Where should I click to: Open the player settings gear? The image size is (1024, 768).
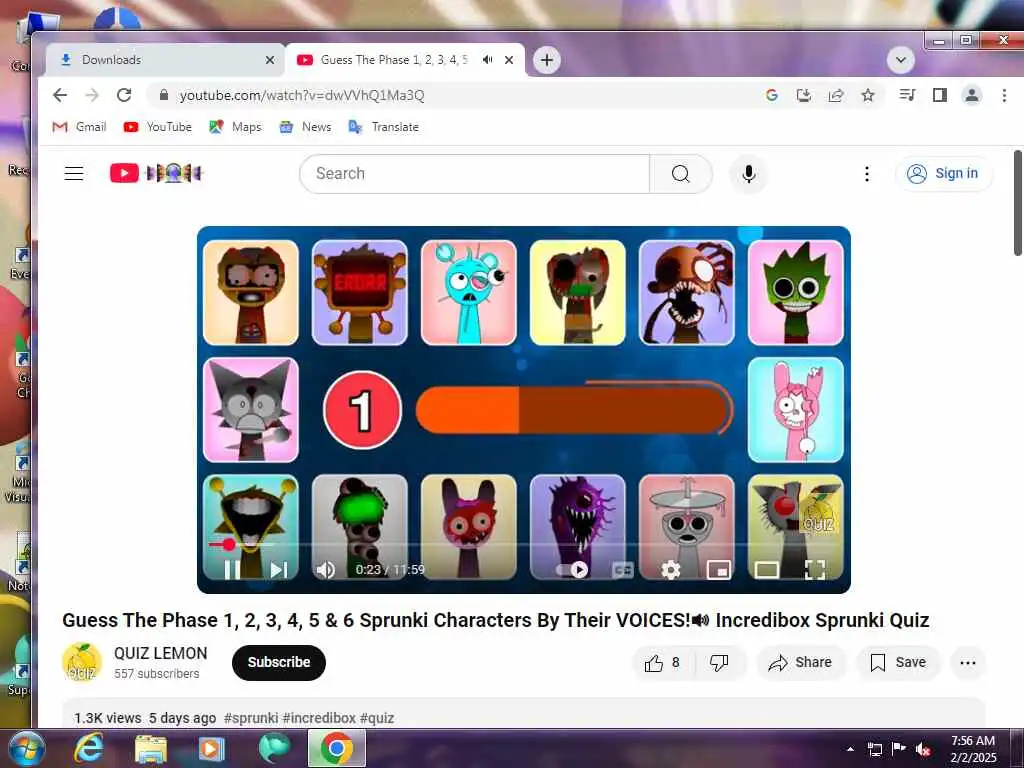(x=671, y=569)
